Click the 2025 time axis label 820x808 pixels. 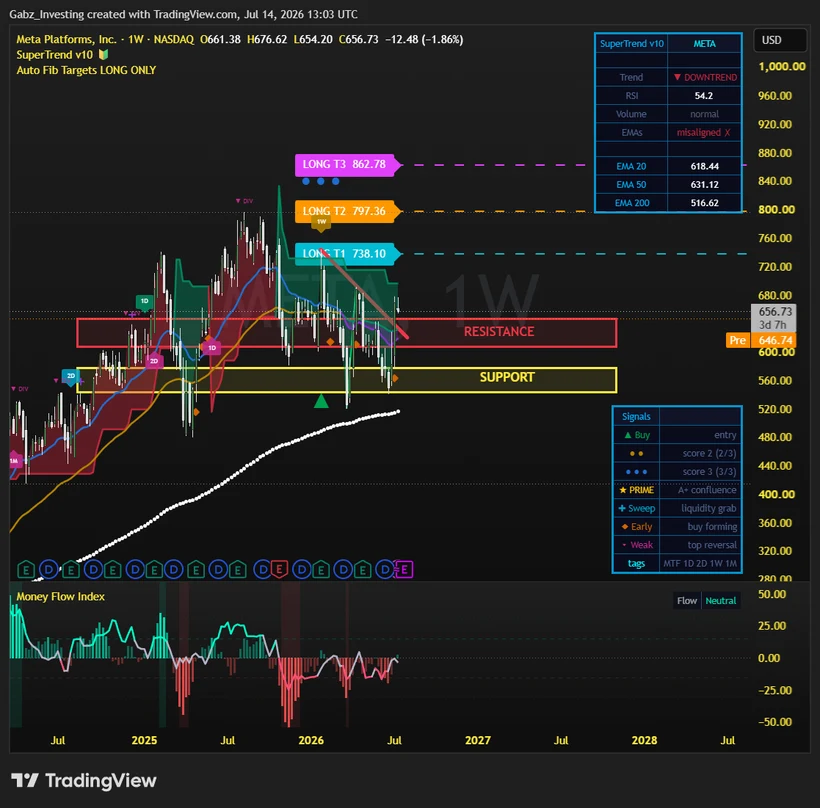(x=144, y=741)
